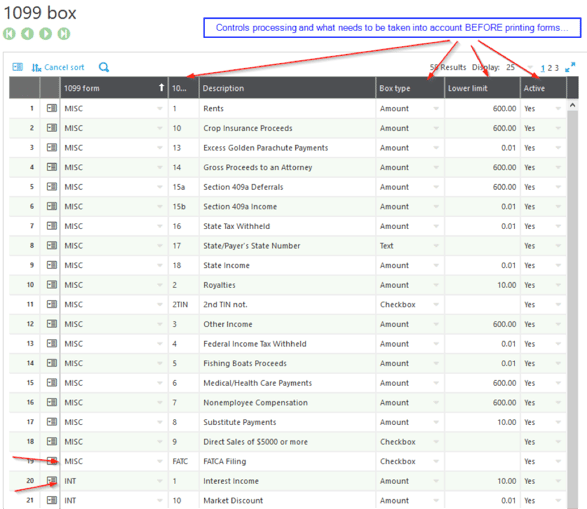Open 1099 form dropdown in Royalties row
Screen dimensions: 587x509
pos(160,285)
